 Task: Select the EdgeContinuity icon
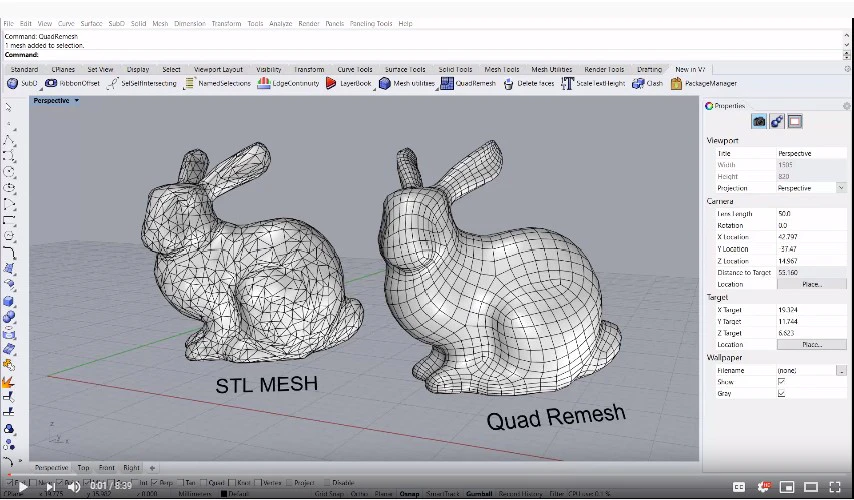coord(264,83)
